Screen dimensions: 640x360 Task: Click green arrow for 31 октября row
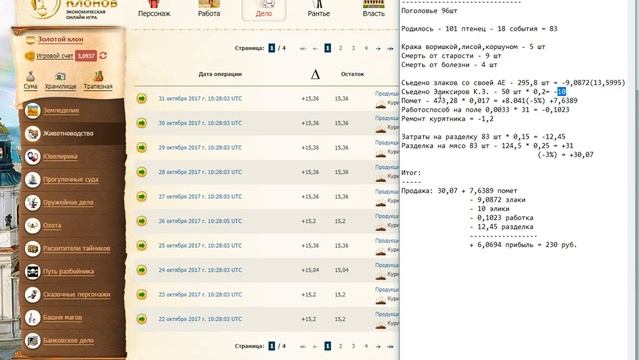click(142, 98)
